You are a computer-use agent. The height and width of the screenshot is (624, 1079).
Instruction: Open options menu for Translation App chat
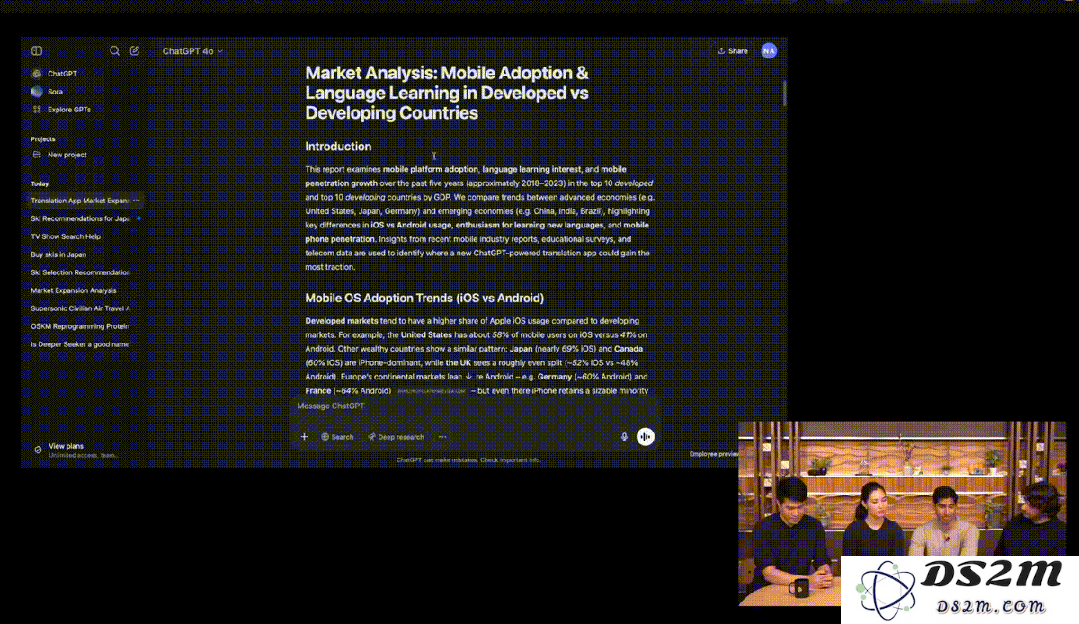click(136, 201)
